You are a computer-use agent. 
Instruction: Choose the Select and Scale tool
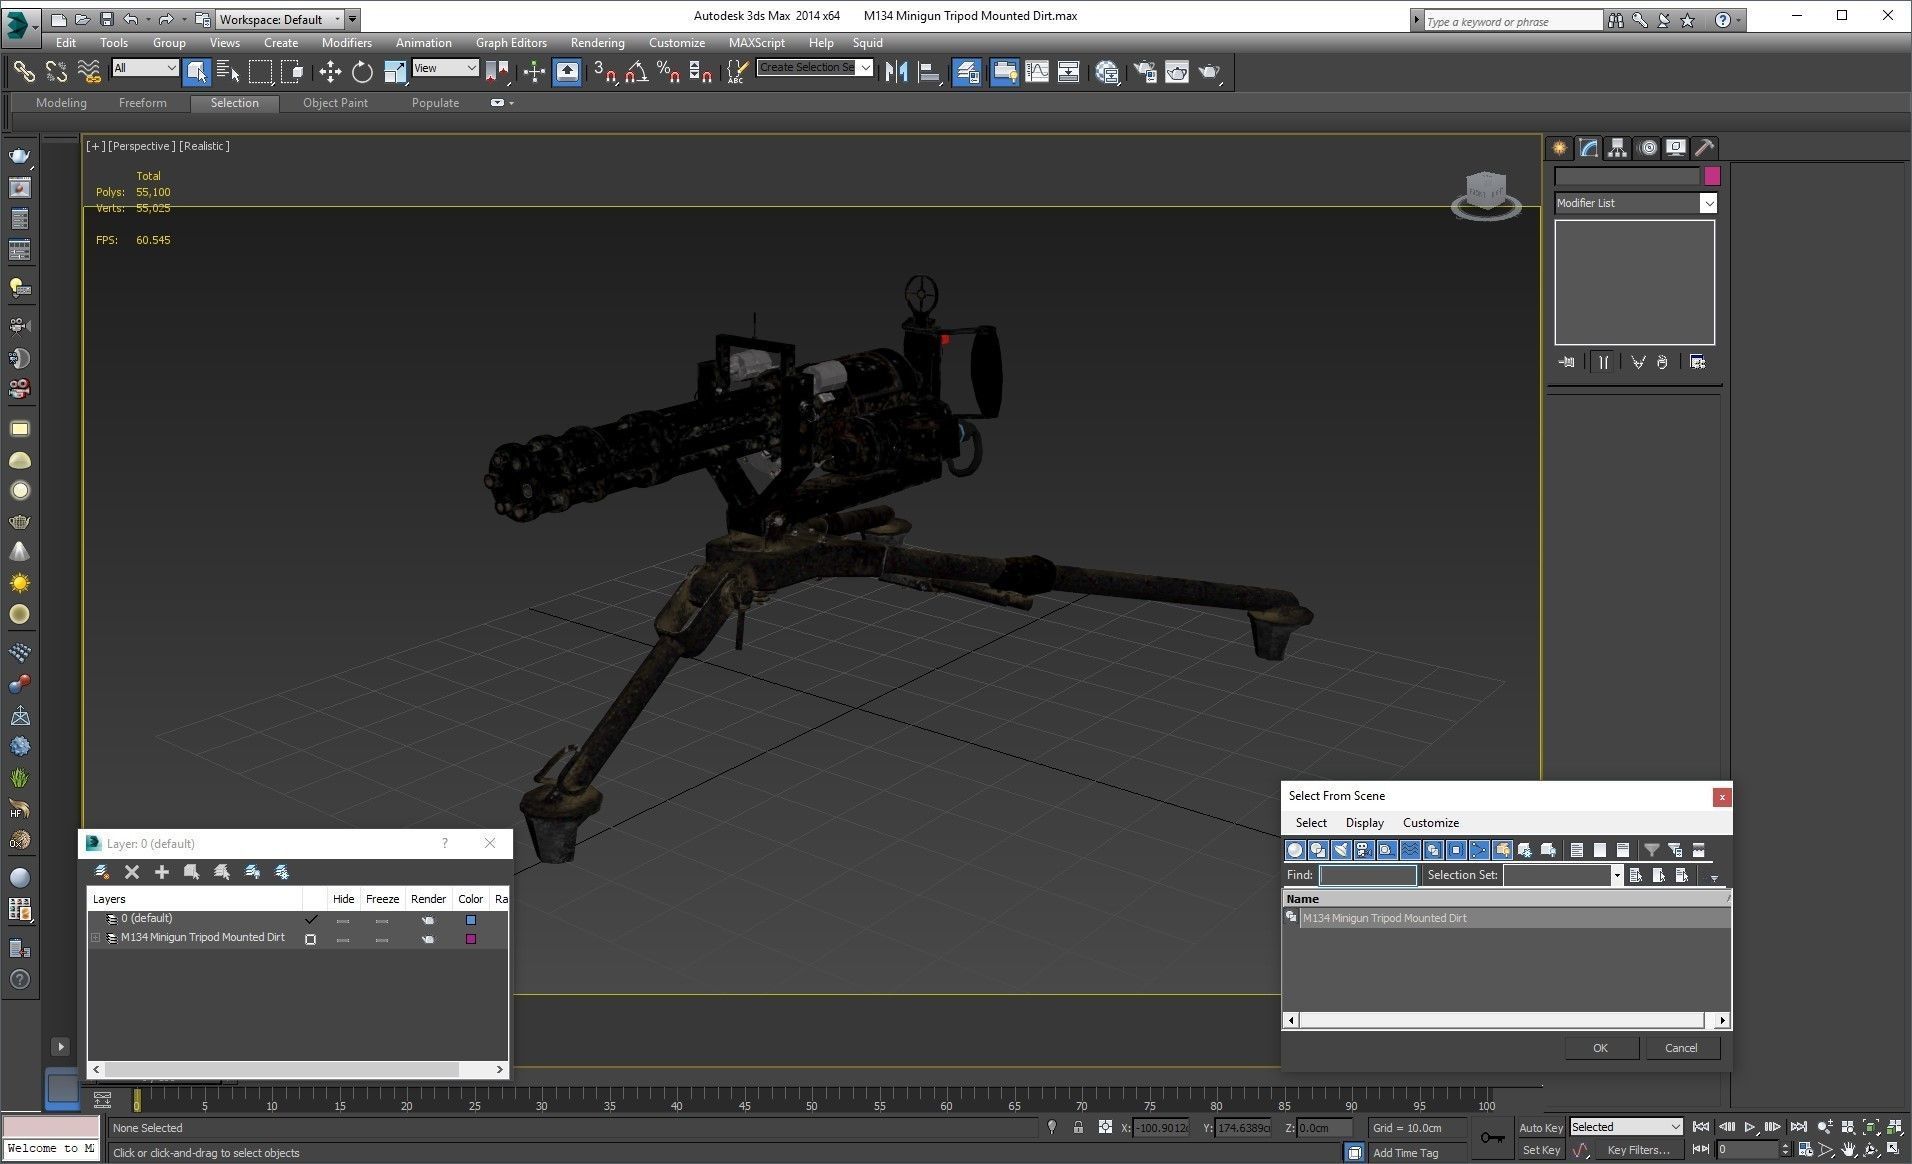[x=395, y=71]
